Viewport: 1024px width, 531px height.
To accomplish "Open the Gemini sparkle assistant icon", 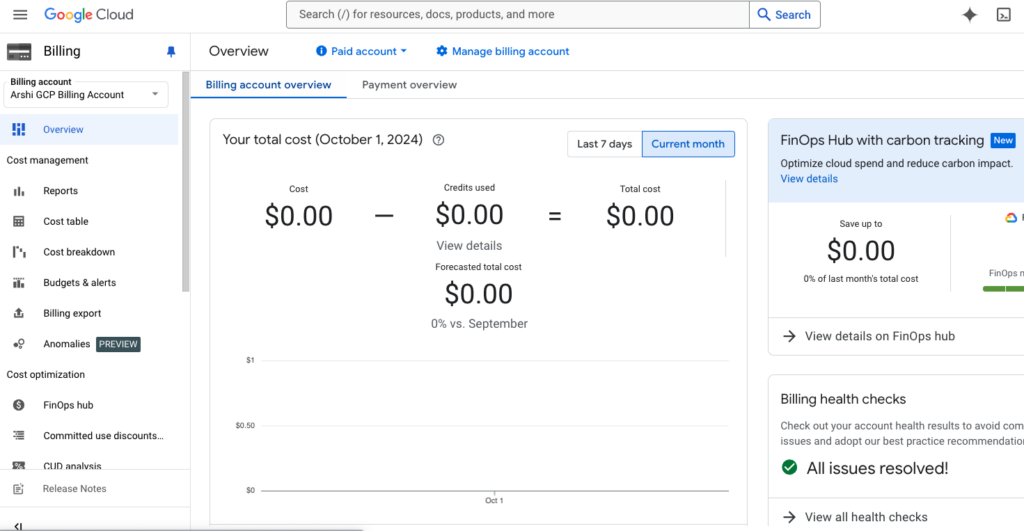I will (970, 14).
